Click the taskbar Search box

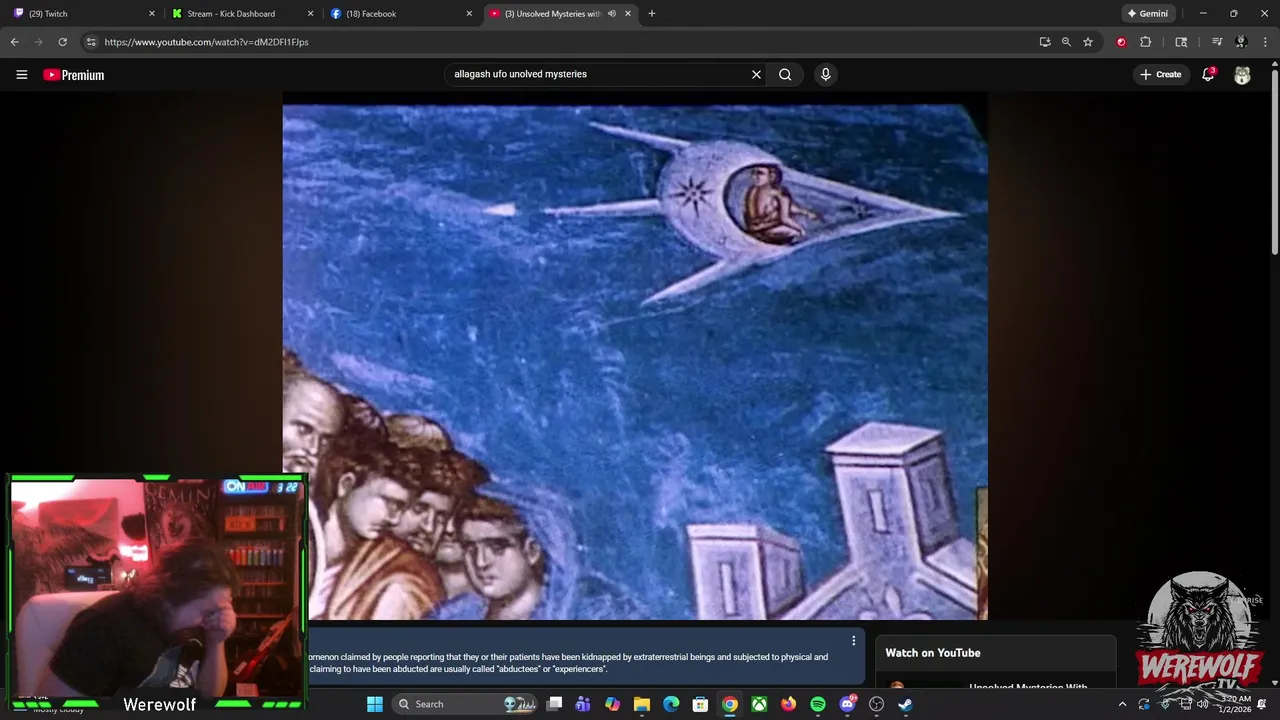tap(462, 704)
